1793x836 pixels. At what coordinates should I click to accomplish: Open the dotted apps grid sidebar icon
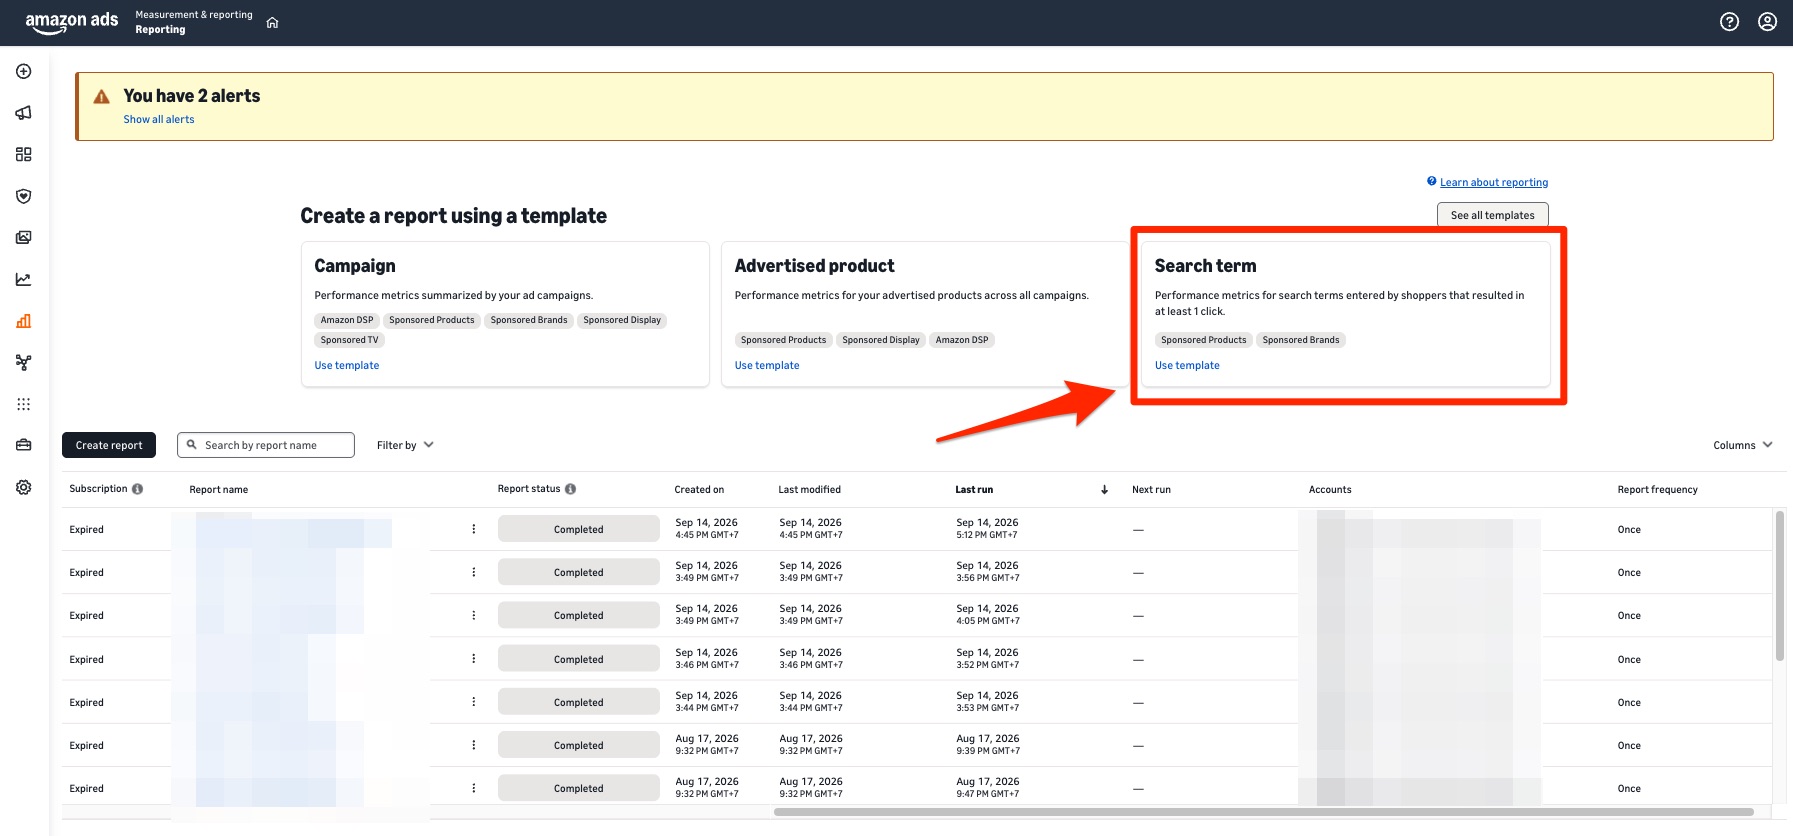(x=24, y=404)
